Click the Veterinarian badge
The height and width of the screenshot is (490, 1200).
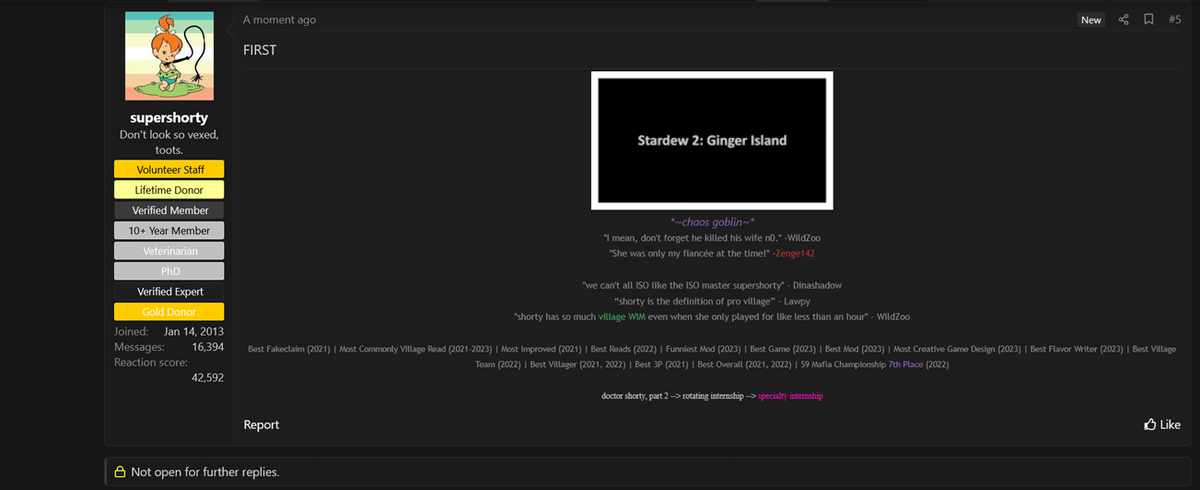pos(169,251)
